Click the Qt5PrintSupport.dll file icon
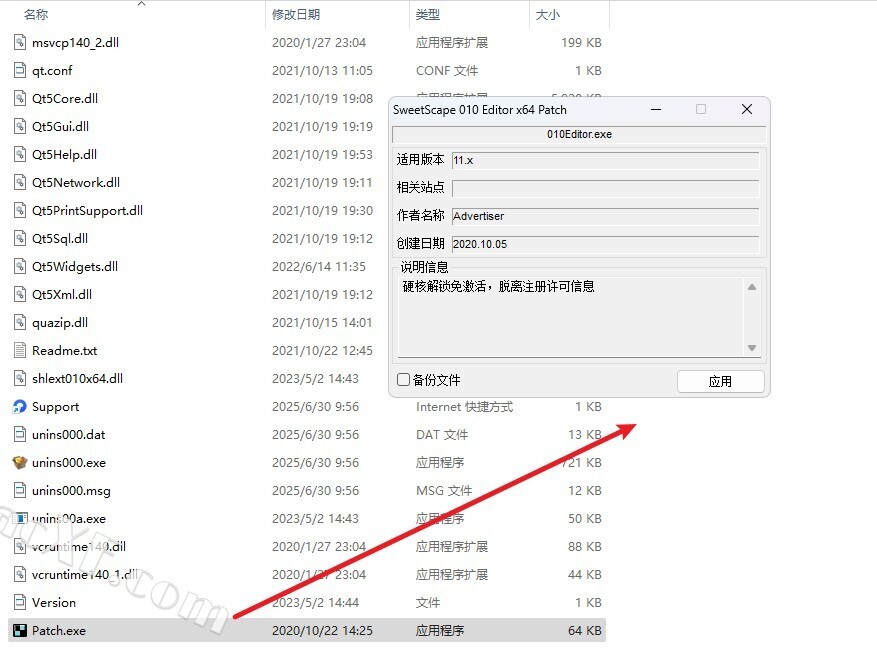 (20, 210)
